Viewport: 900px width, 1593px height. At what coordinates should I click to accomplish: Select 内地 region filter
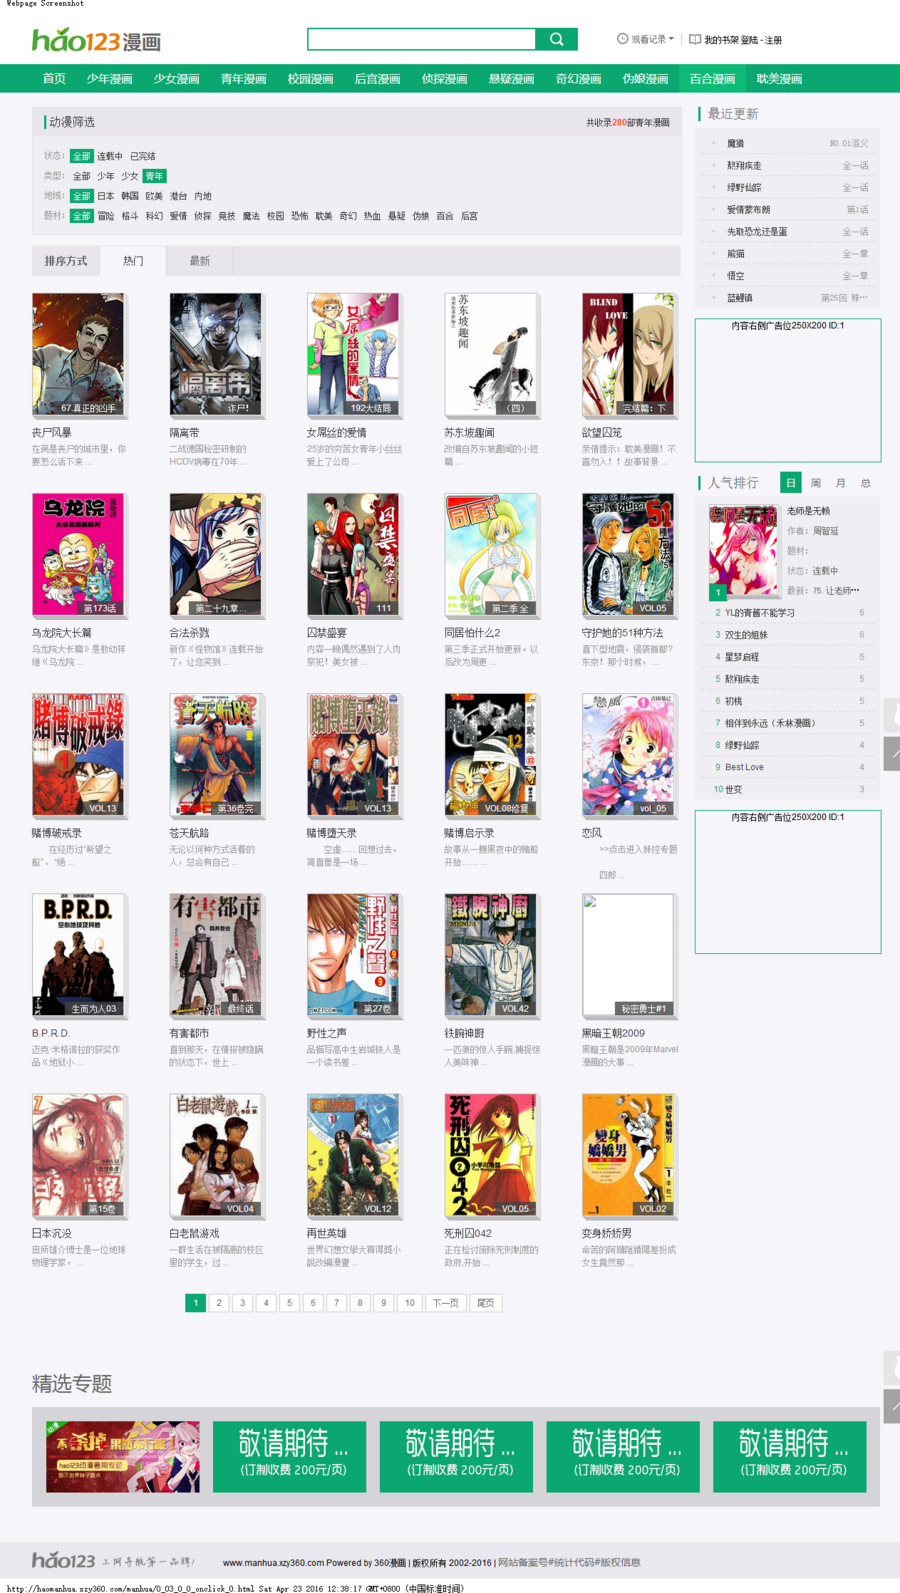(x=202, y=196)
